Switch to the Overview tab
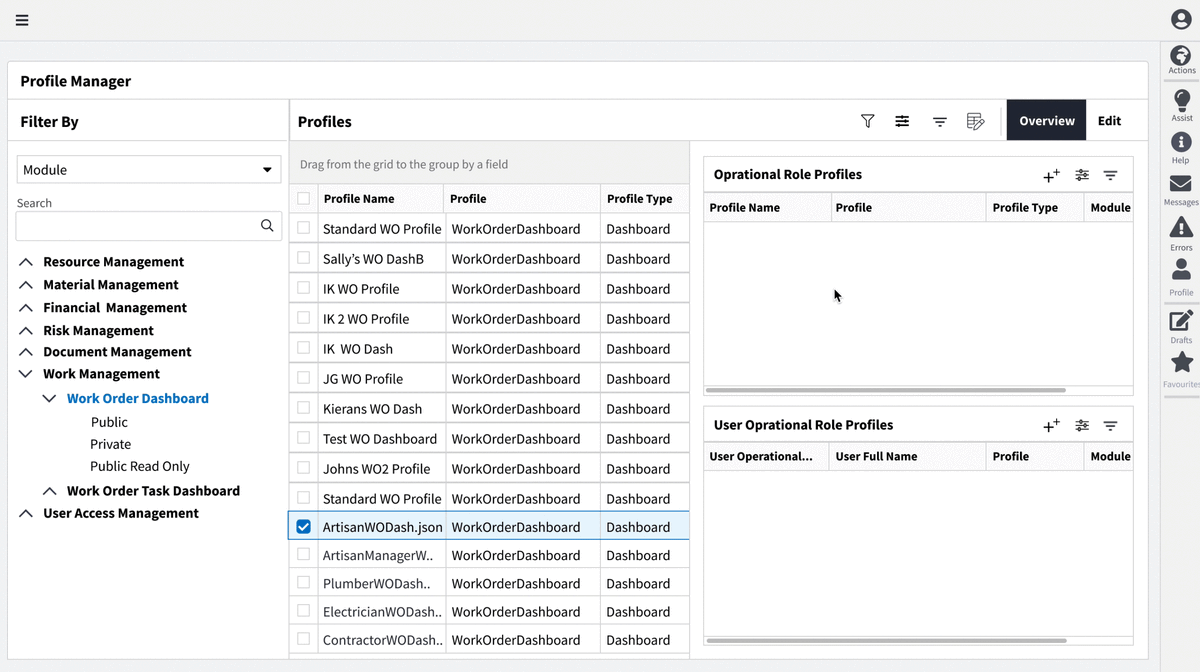This screenshot has height=672, width=1200. click(x=1046, y=121)
